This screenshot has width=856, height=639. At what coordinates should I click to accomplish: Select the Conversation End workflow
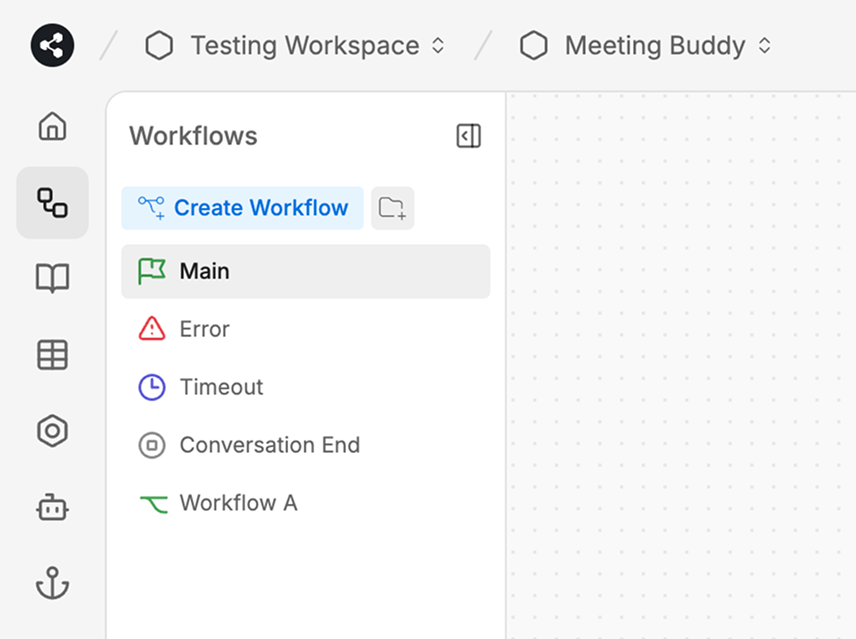269,445
